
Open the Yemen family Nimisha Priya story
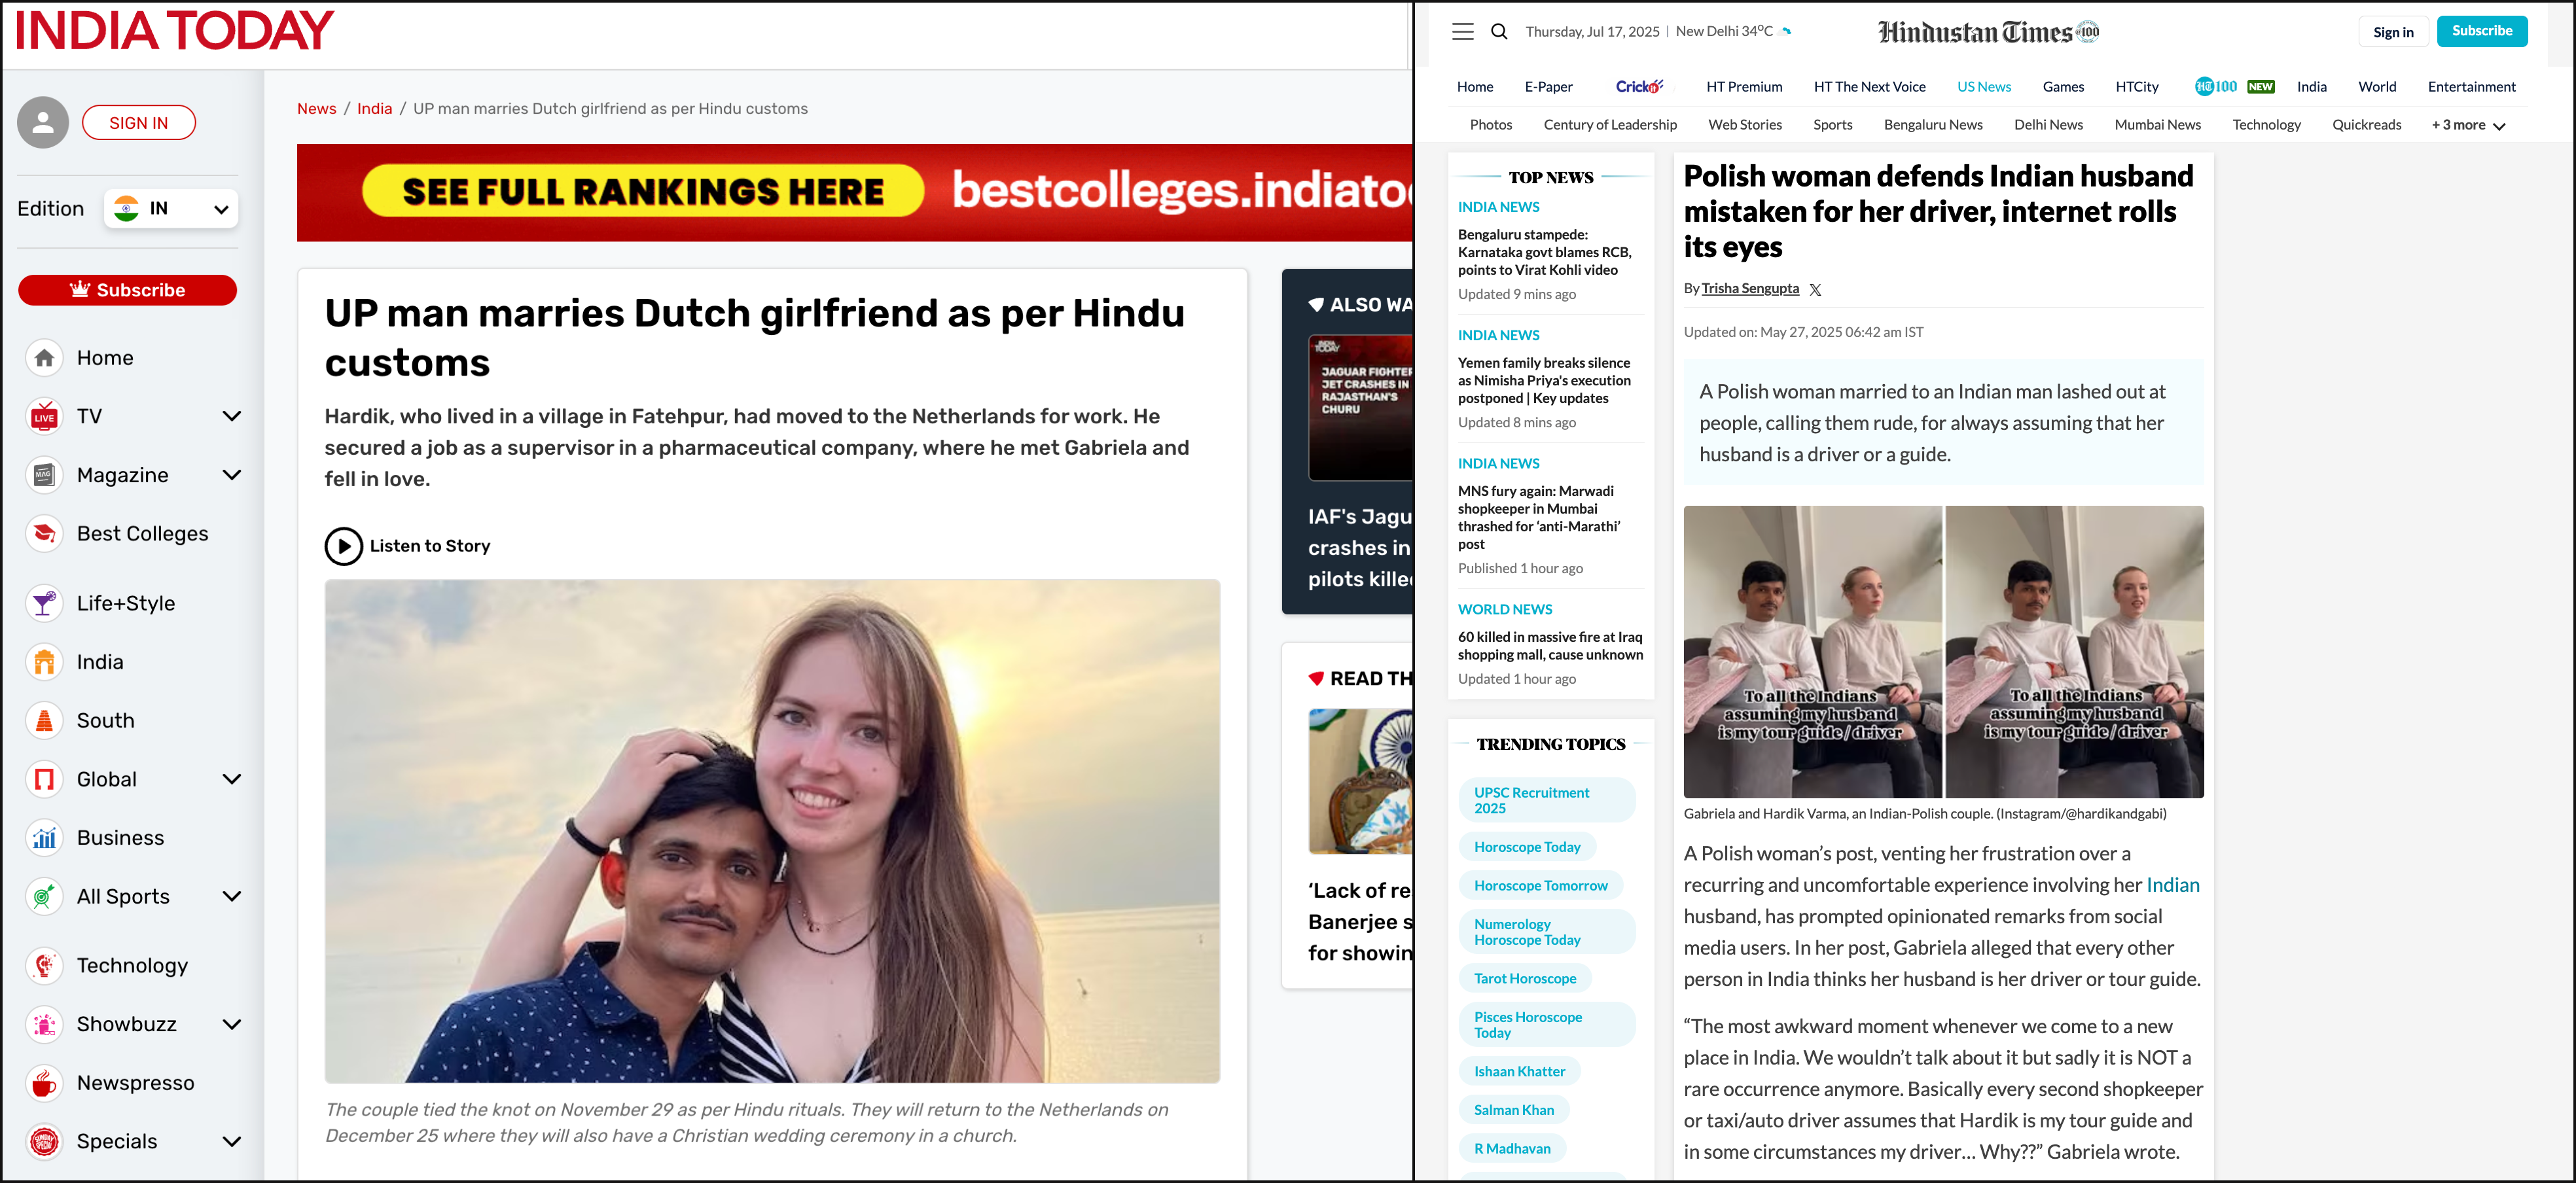1544,381
